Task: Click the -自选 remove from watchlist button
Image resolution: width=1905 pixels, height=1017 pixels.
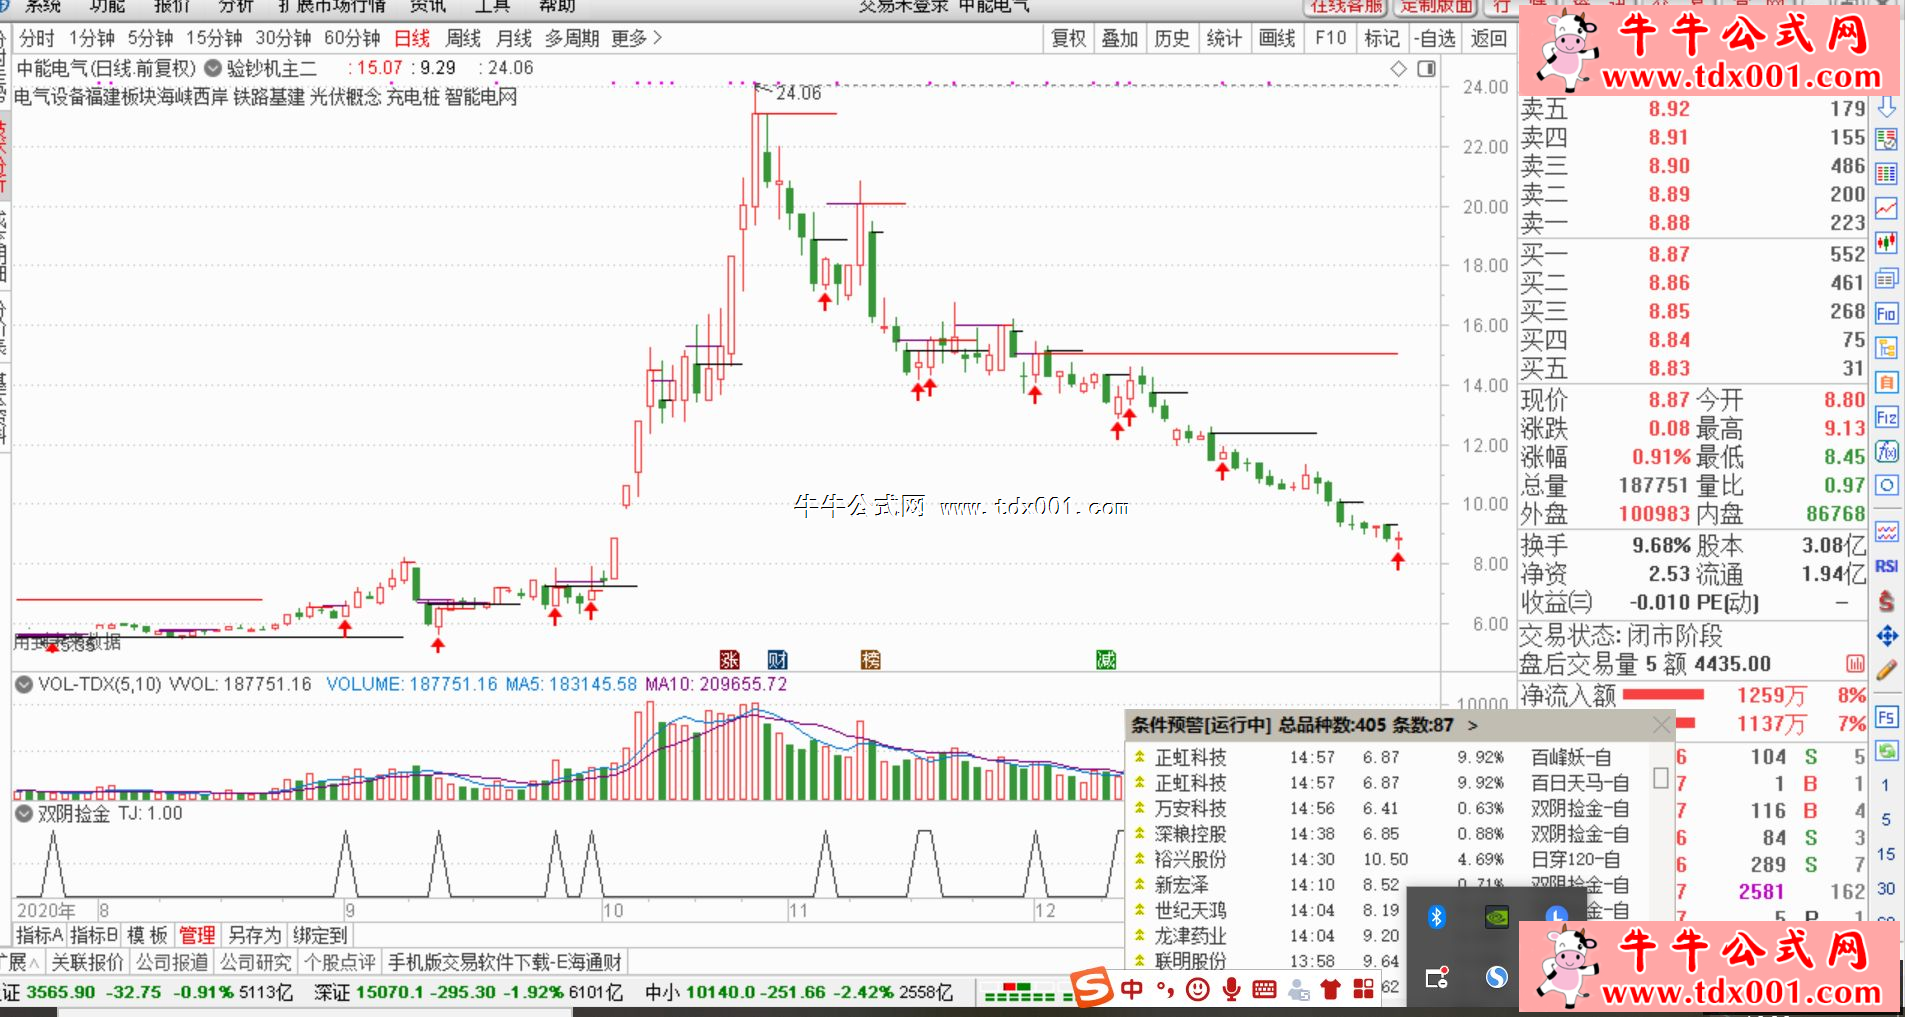Action: [x=1436, y=38]
